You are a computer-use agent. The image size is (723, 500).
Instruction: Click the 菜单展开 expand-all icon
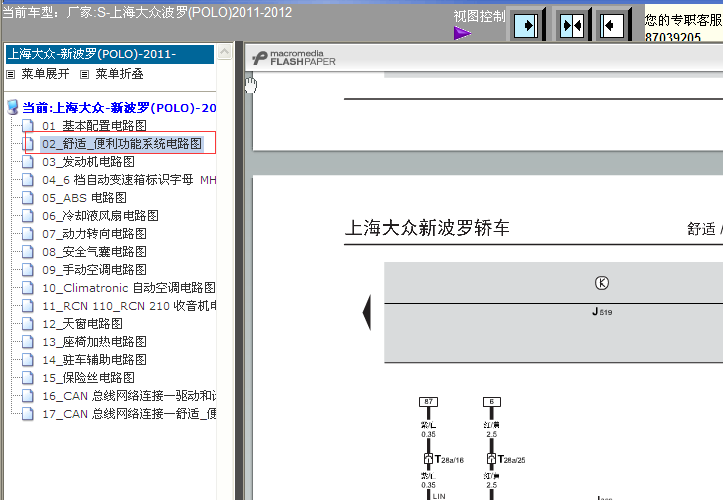pyautogui.click(x=11, y=74)
